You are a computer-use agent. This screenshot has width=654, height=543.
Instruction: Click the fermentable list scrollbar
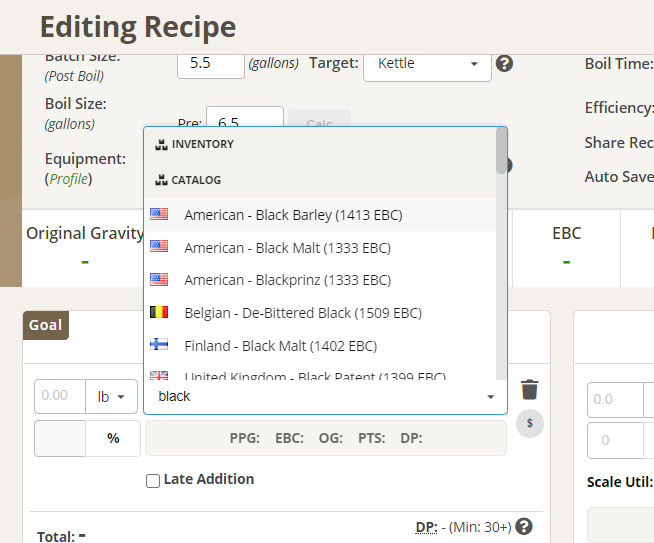(x=501, y=152)
